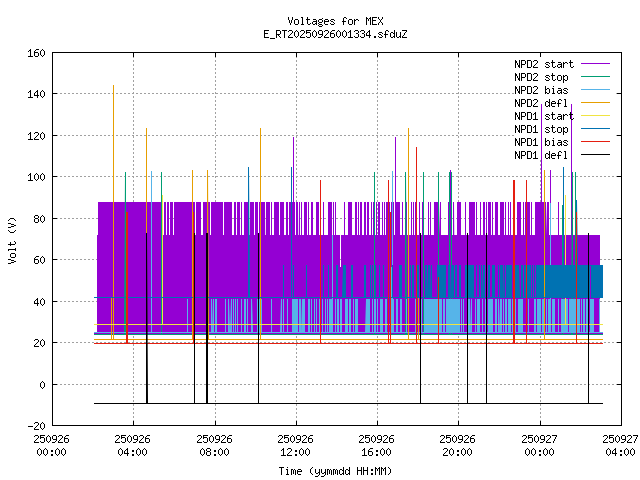Click the 100 y-axis tick label
Viewport: 640px width, 480px height.
point(33,177)
